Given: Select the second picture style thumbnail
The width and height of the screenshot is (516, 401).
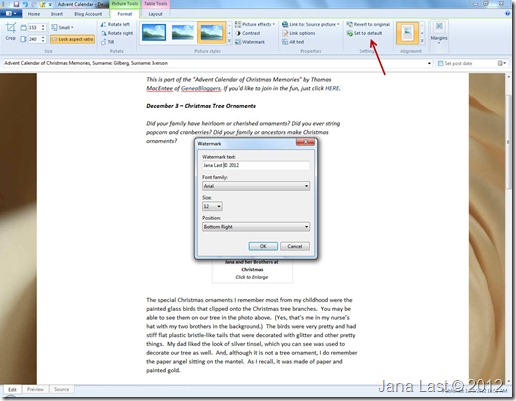Looking at the screenshot, I should coord(183,33).
